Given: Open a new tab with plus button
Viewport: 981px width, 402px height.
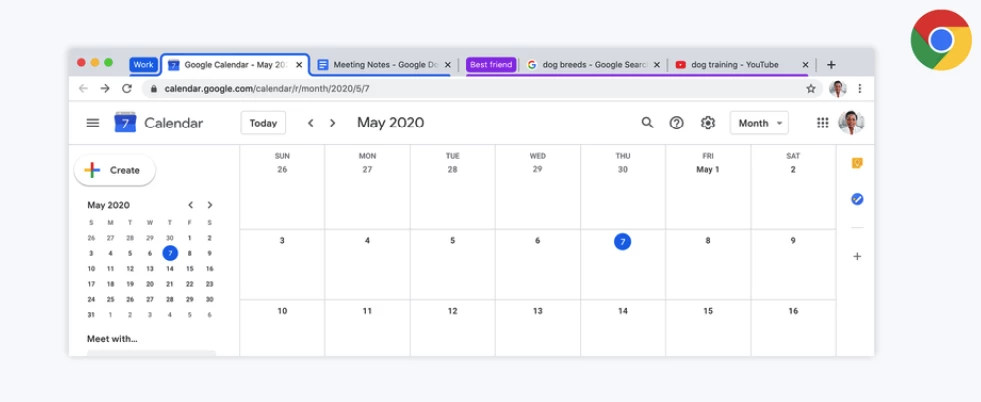Looking at the screenshot, I should click(x=831, y=64).
